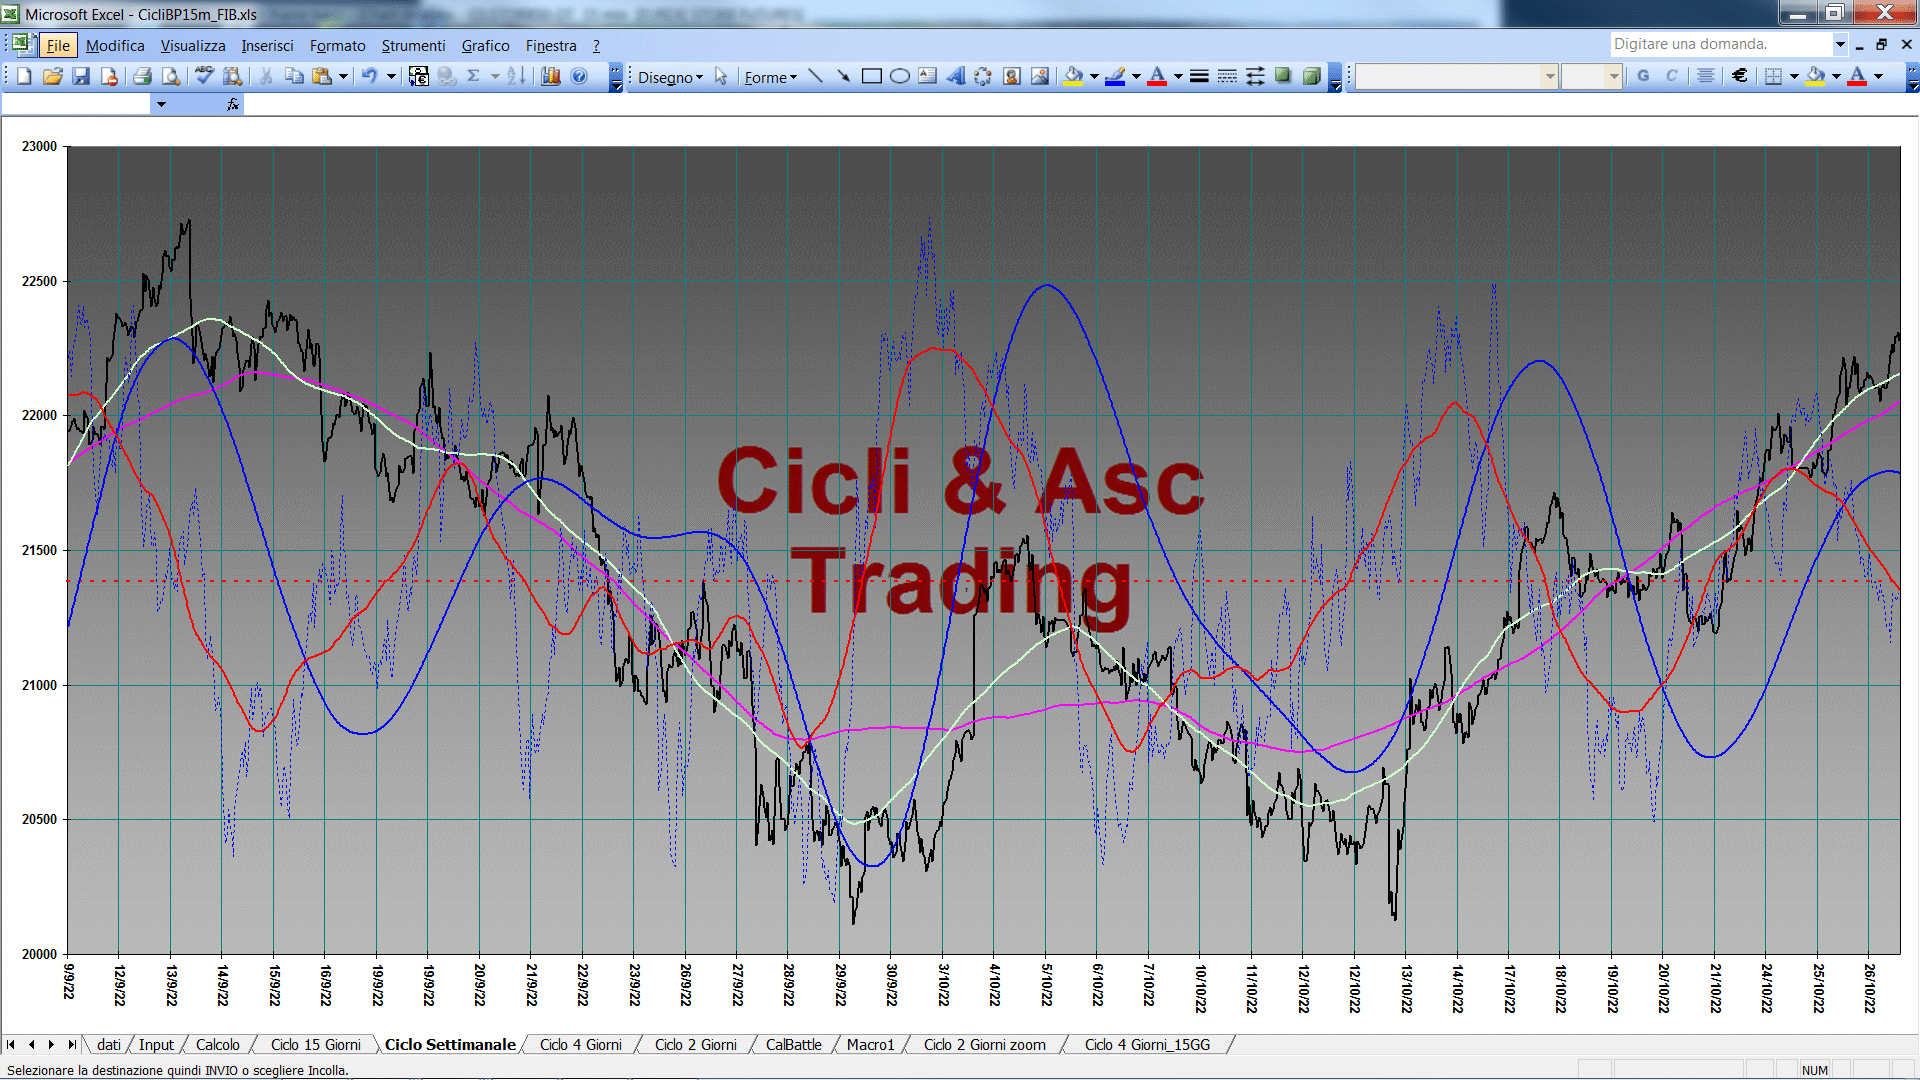Open the File menu
1920x1080 pixels.
click(x=58, y=45)
